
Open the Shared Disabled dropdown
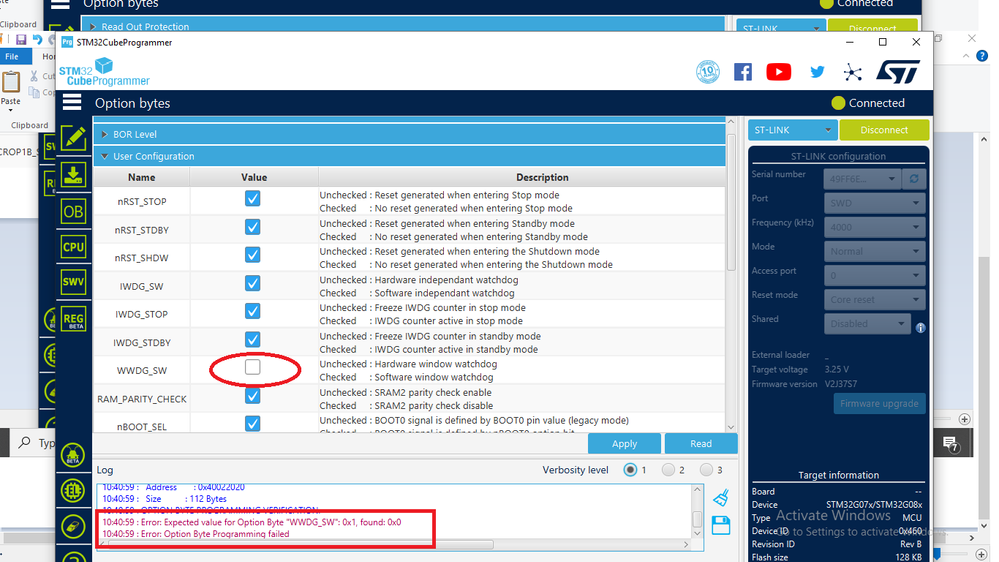click(867, 324)
